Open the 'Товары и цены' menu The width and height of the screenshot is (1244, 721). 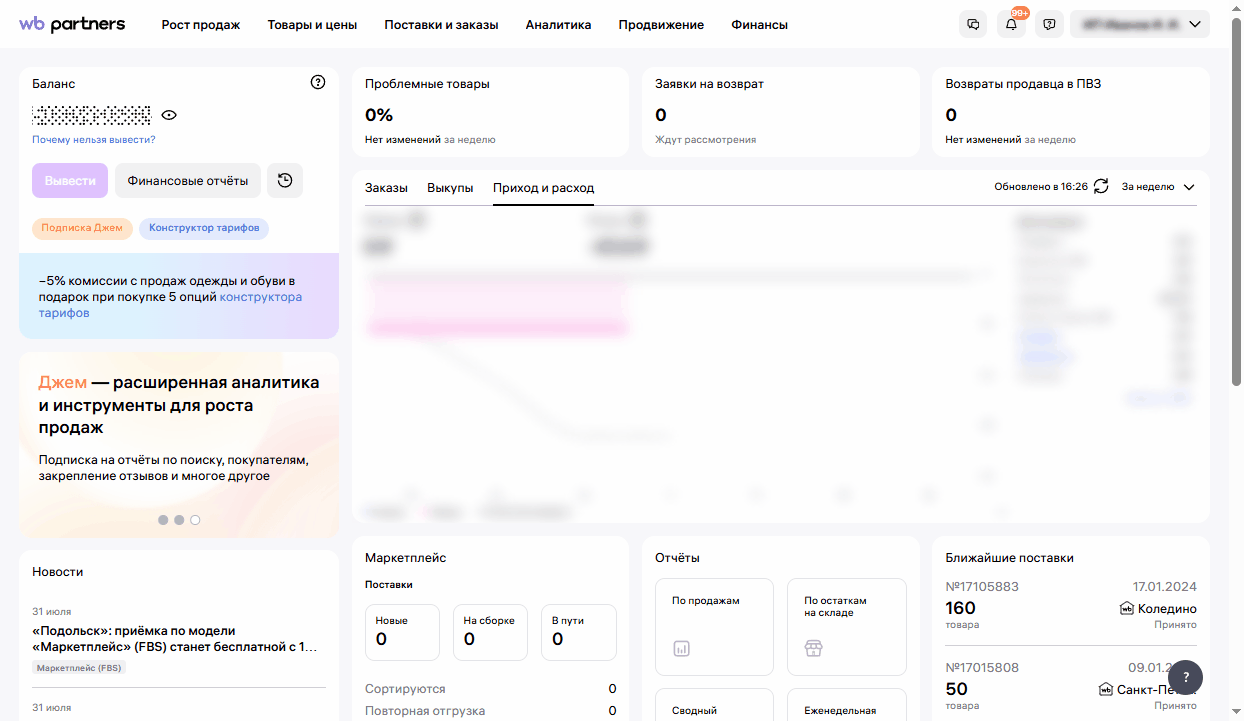pos(312,25)
